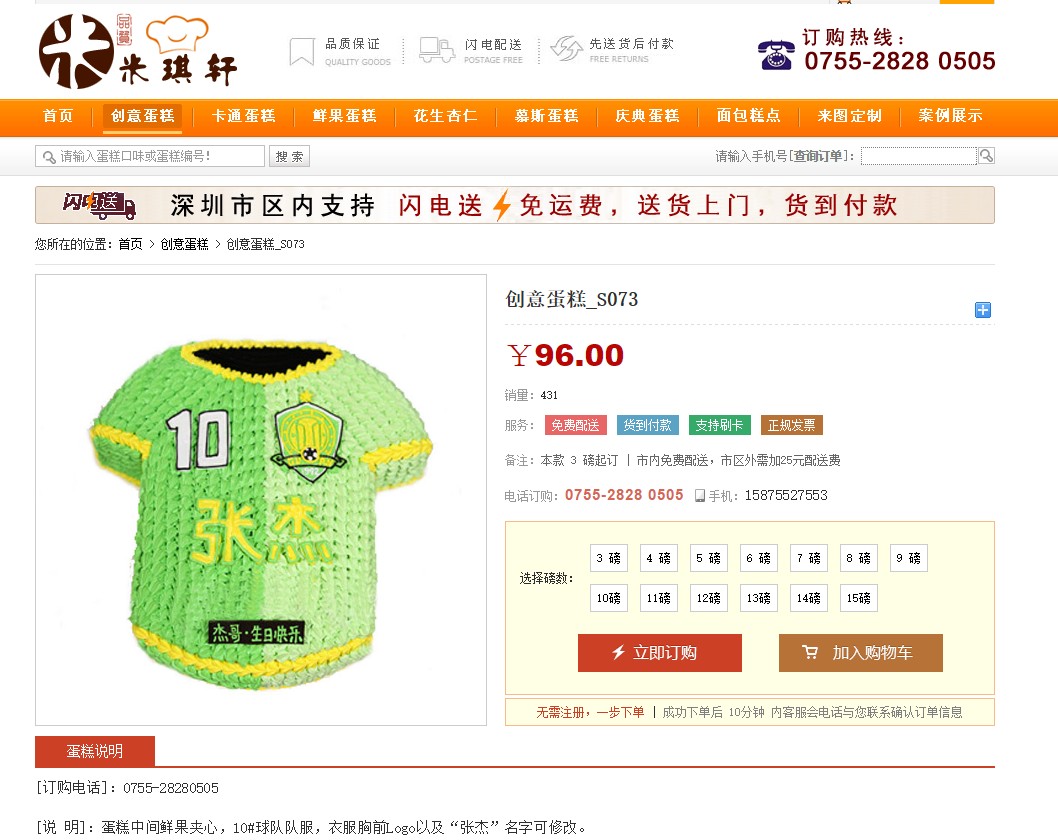Open the 卡通蛋糕 menu item

244,116
